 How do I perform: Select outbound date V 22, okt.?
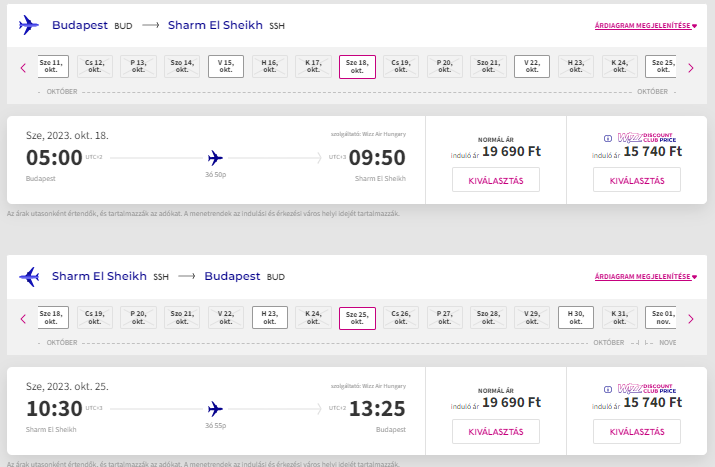[532, 67]
